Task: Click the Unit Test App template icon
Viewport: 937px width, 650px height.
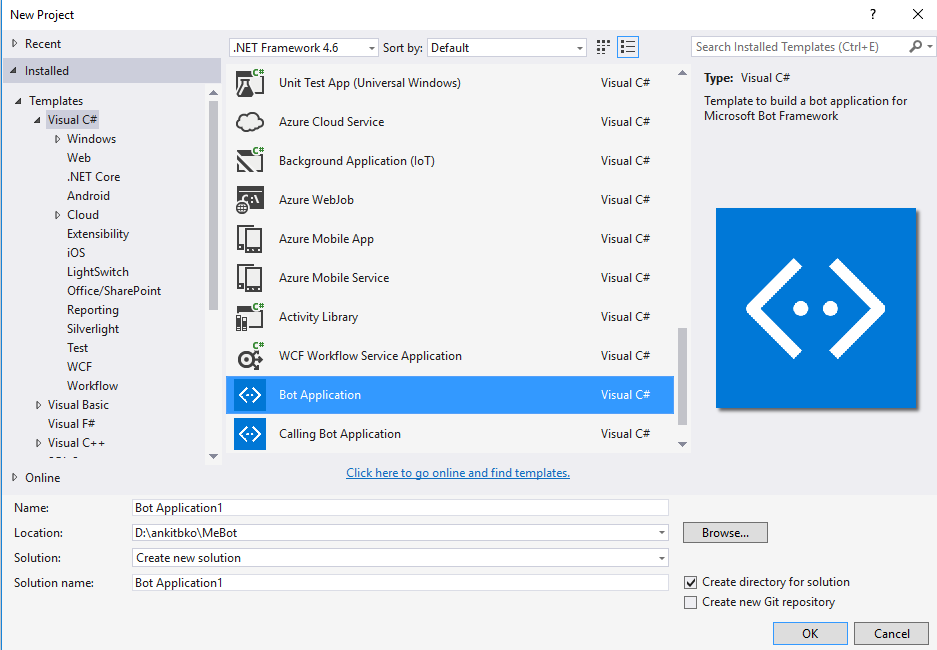Action: (x=250, y=83)
